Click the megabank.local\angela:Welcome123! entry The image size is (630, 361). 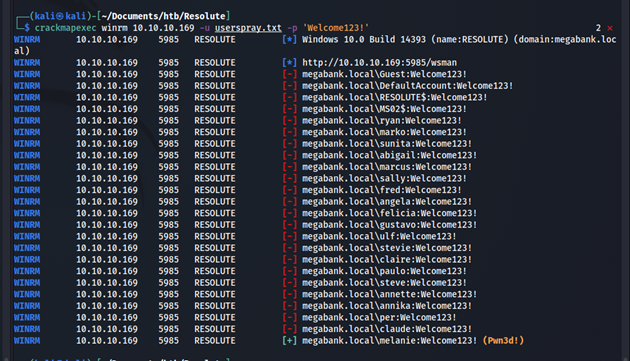click(x=387, y=202)
